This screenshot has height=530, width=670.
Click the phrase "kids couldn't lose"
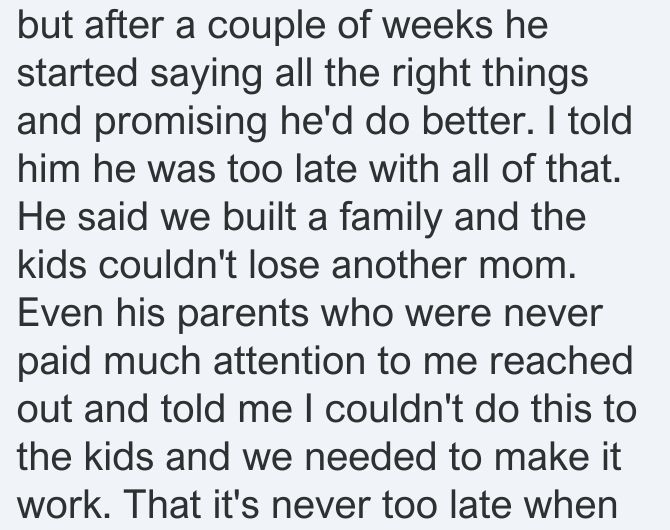tap(168, 264)
